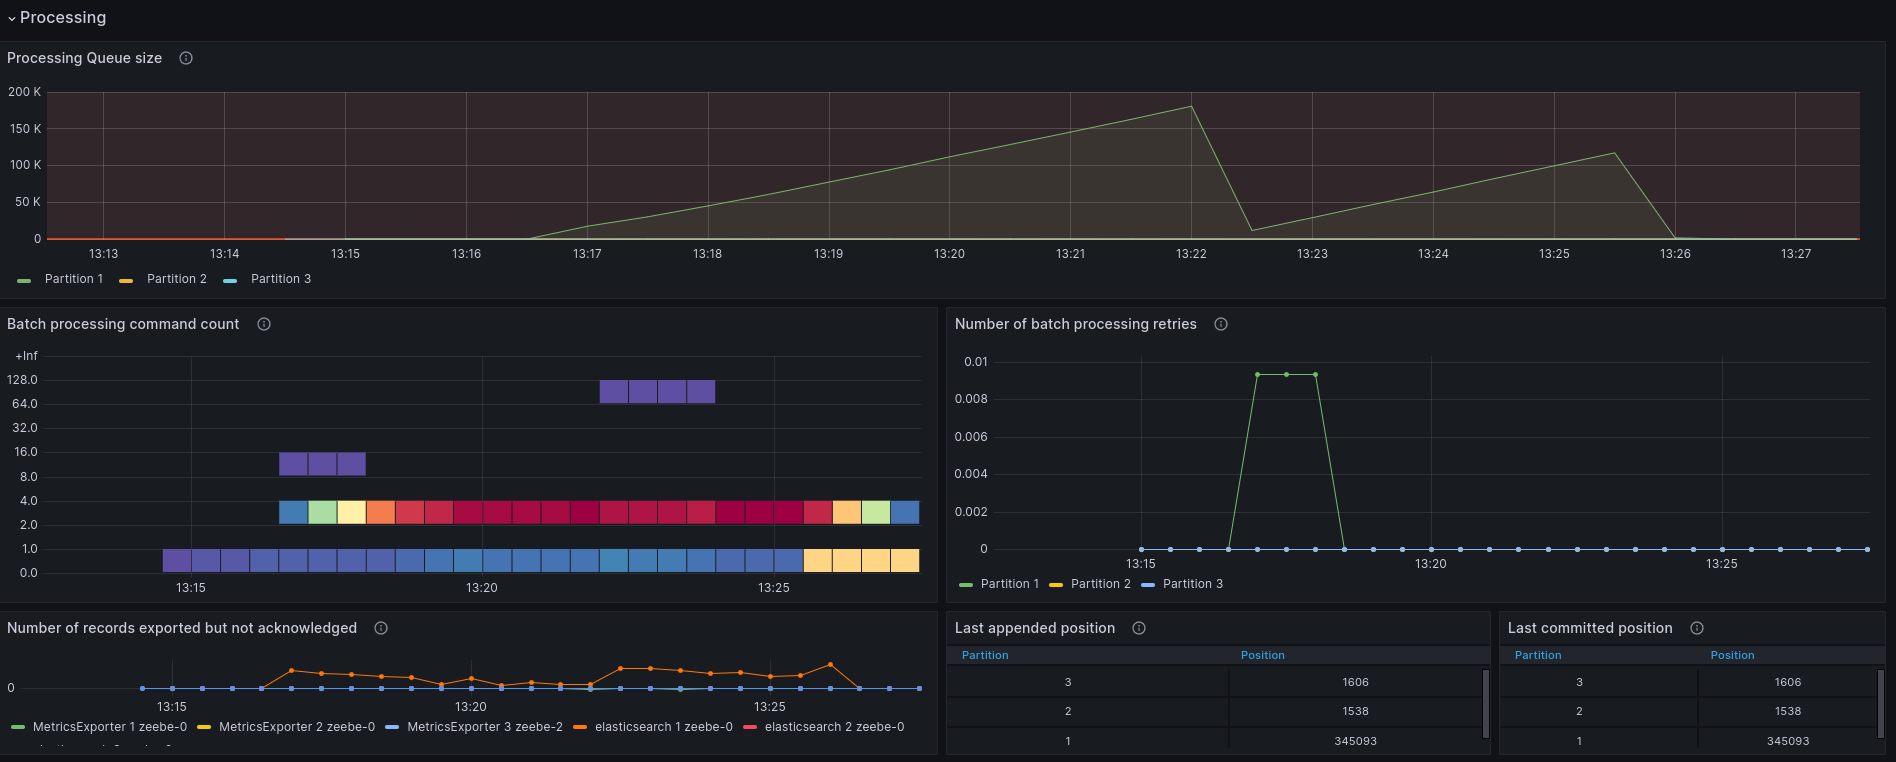Sort Last committed table by Partition column
Image resolution: width=1896 pixels, height=762 pixels.
1538,655
